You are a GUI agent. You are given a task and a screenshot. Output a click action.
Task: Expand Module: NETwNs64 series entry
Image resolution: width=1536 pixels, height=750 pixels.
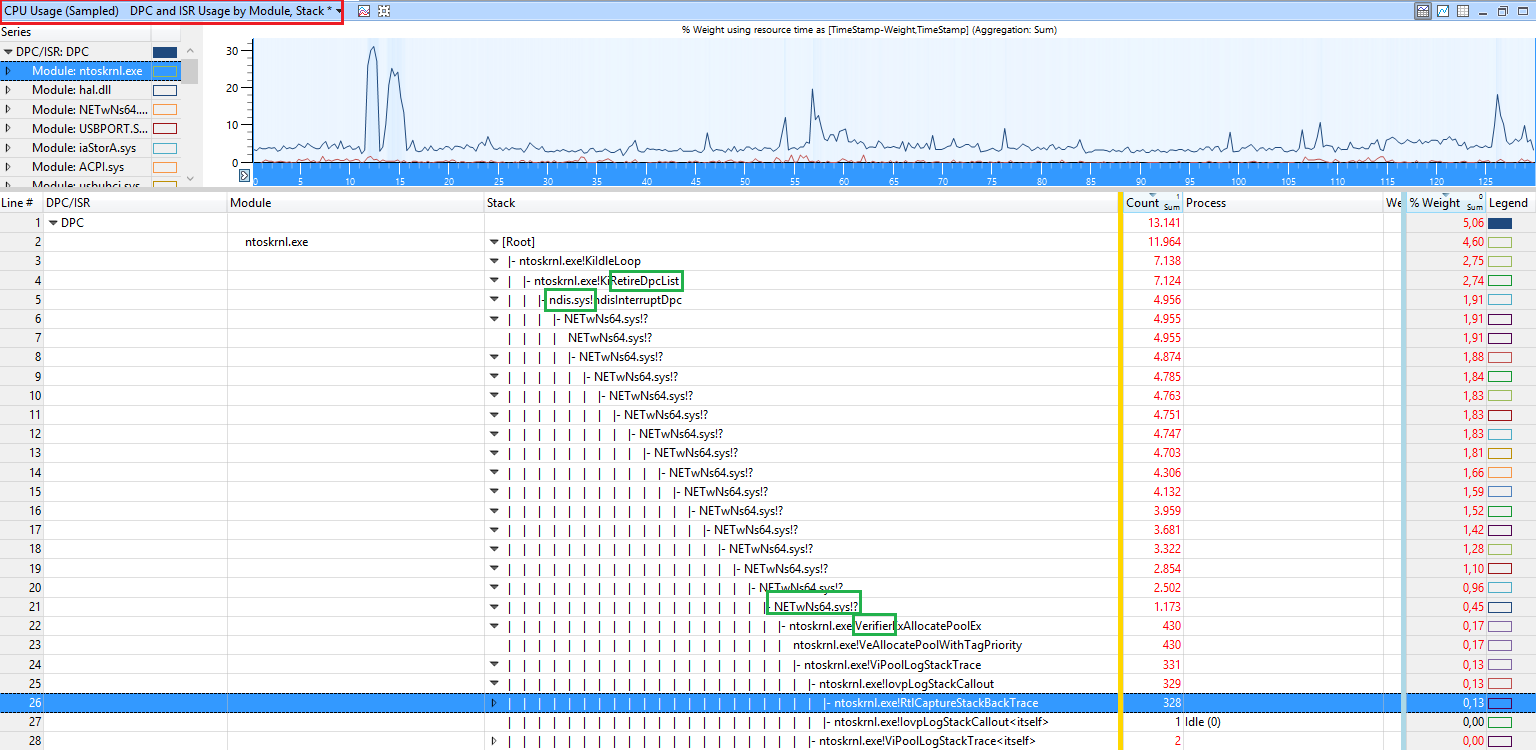(8, 109)
